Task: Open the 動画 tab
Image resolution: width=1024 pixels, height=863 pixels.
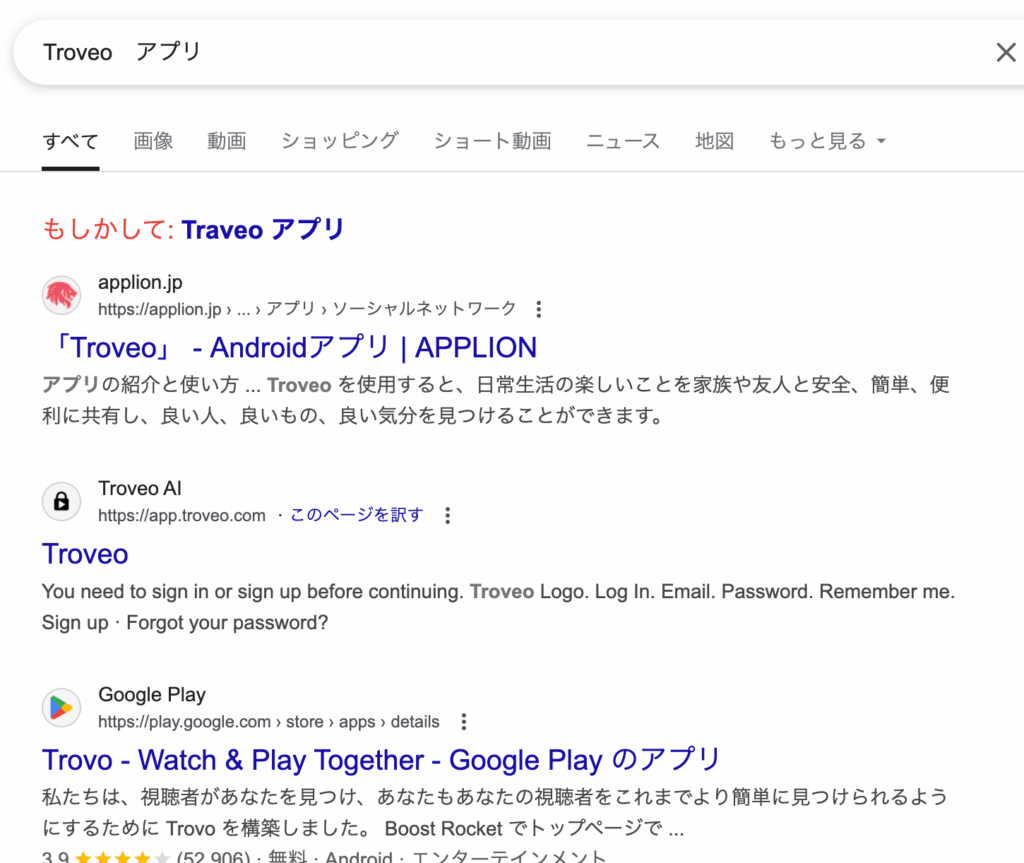Action: click(227, 141)
